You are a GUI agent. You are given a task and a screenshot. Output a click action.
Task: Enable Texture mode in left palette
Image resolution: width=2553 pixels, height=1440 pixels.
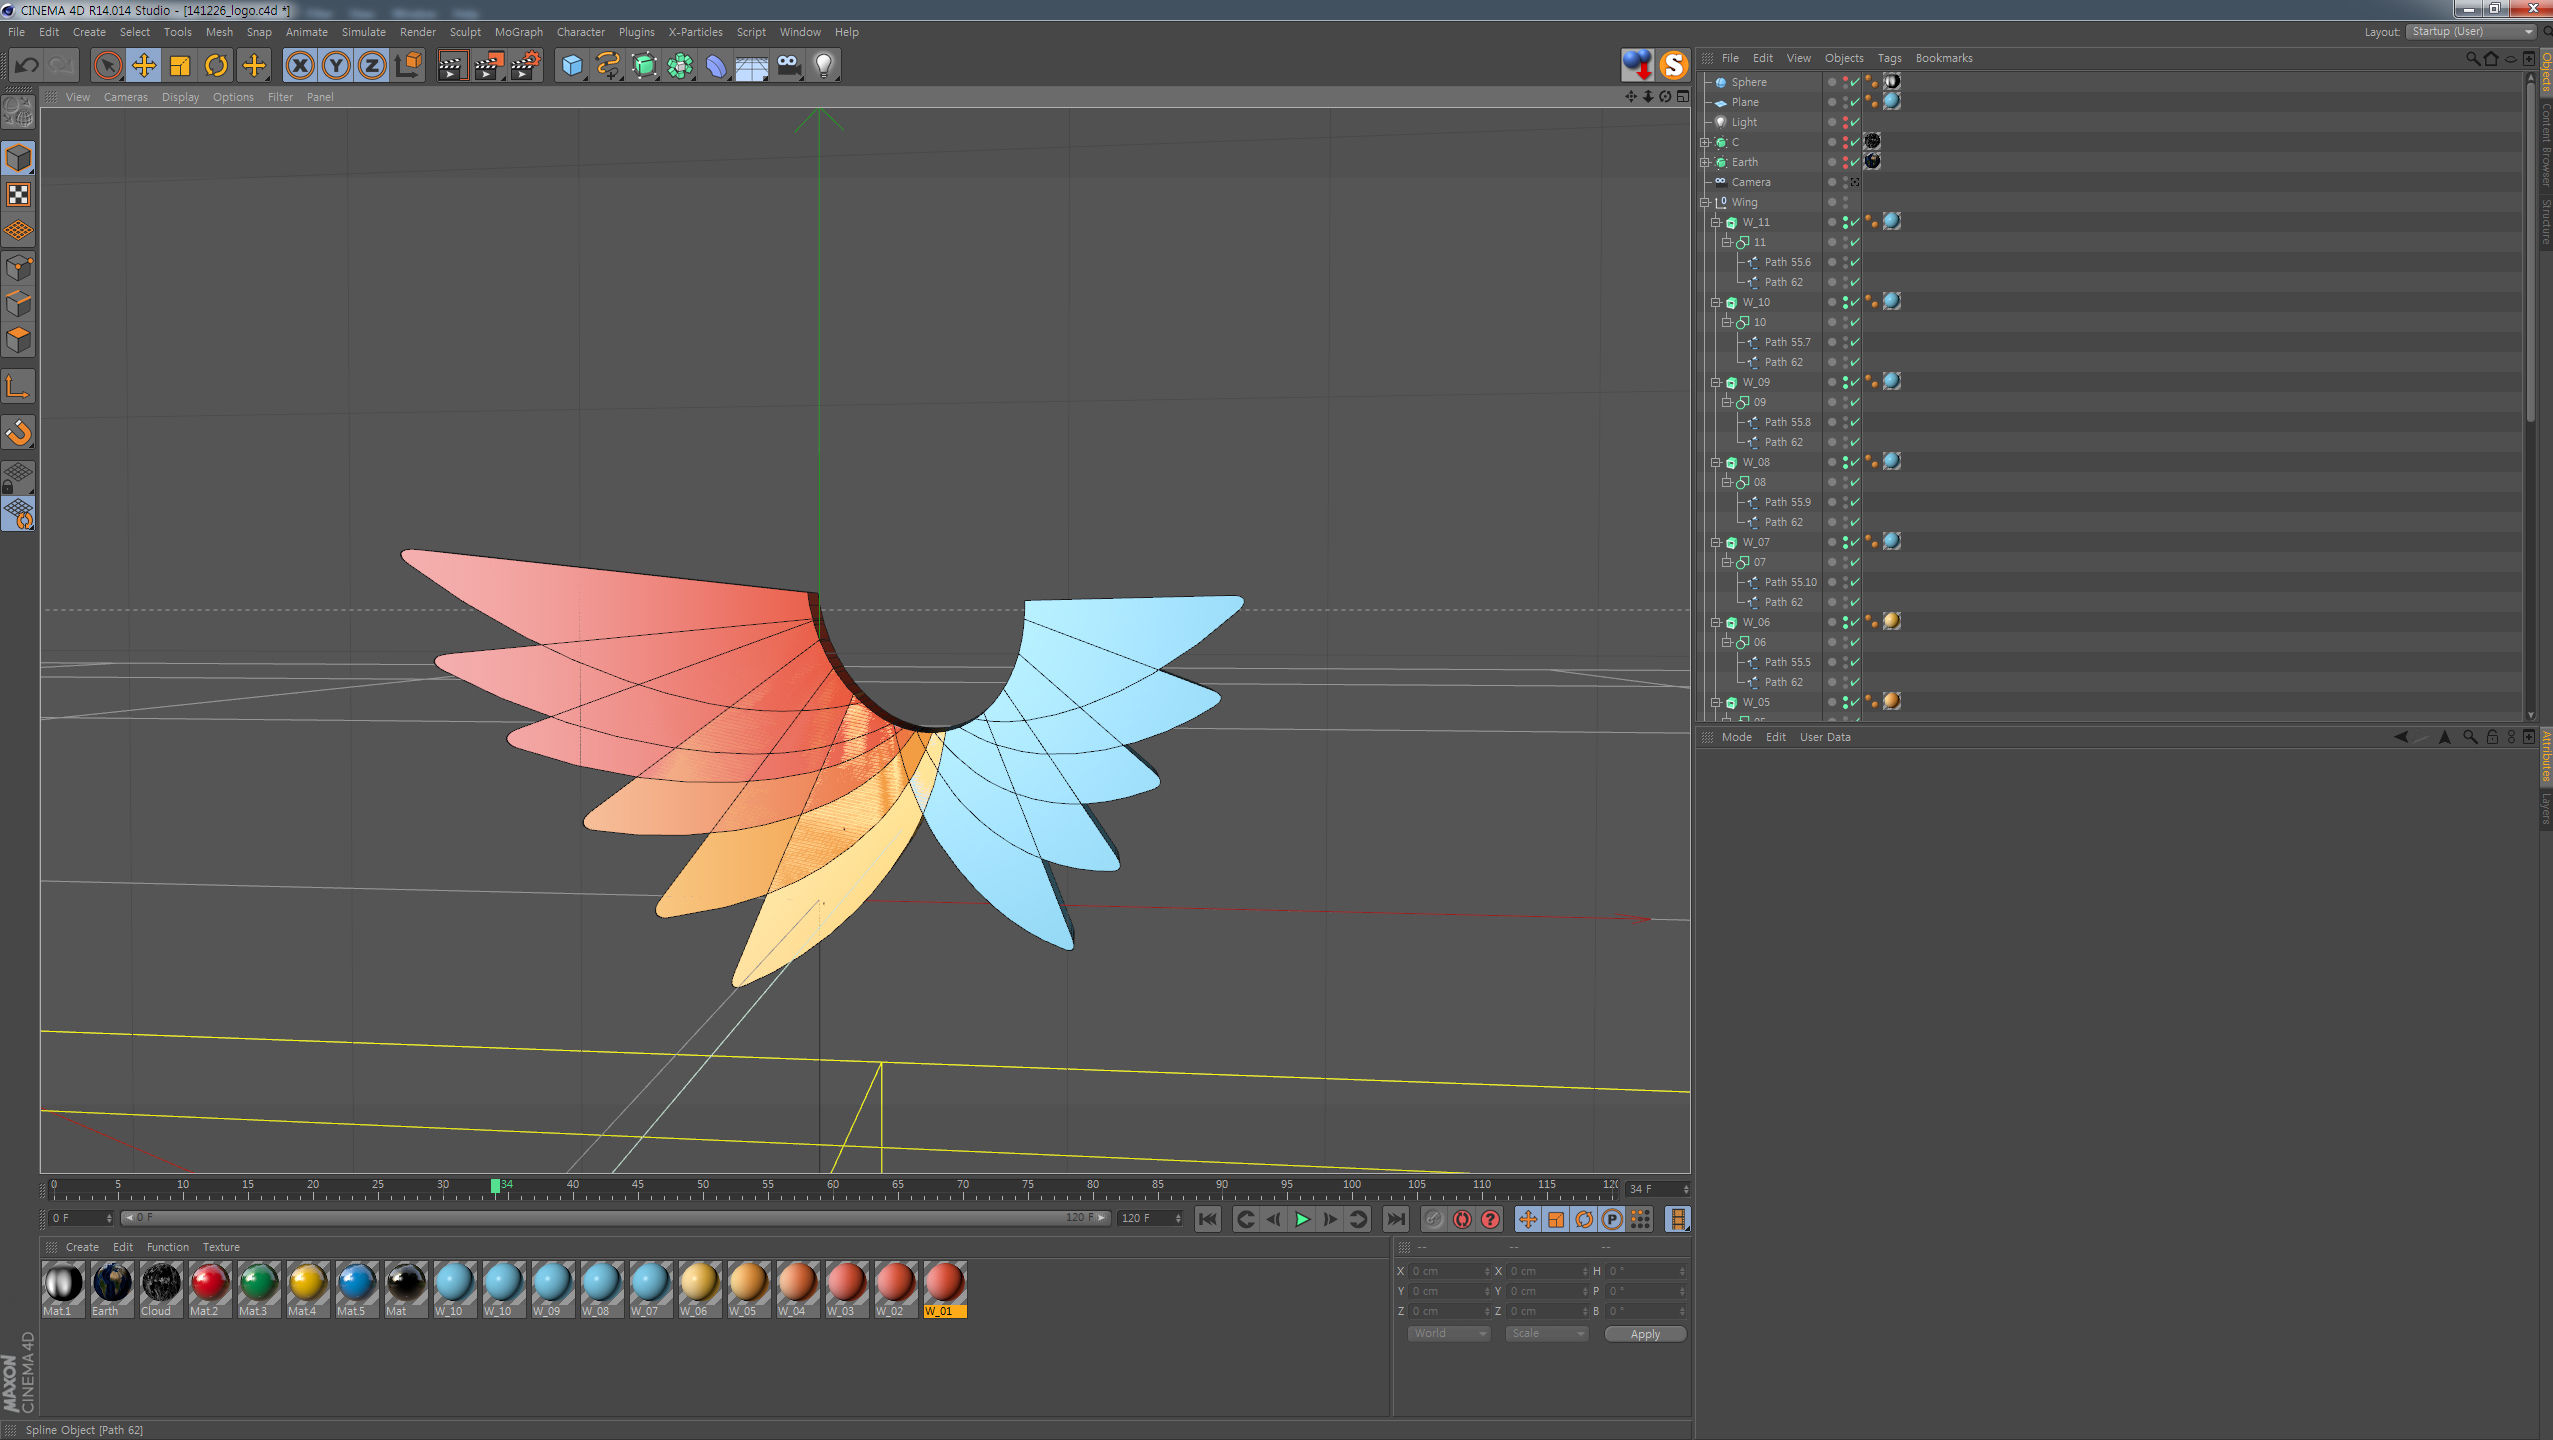click(19, 195)
